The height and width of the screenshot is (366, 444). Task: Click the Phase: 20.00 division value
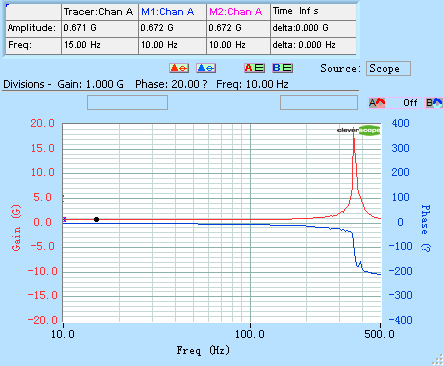pos(171,84)
